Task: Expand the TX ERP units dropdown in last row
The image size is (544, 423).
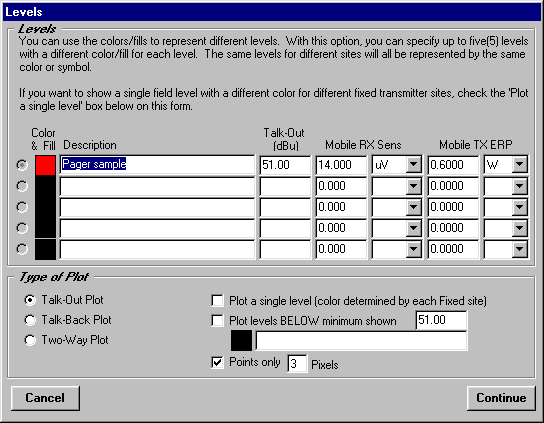Action: (519, 249)
